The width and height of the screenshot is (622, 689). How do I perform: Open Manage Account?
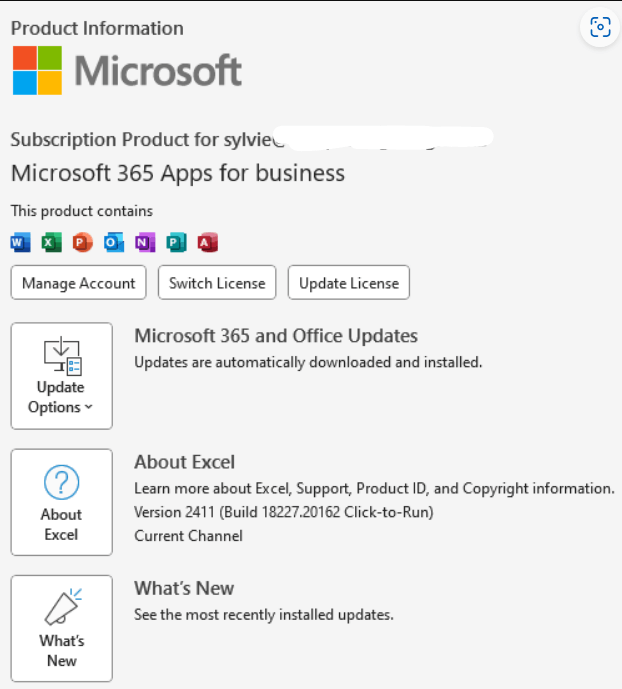click(79, 283)
